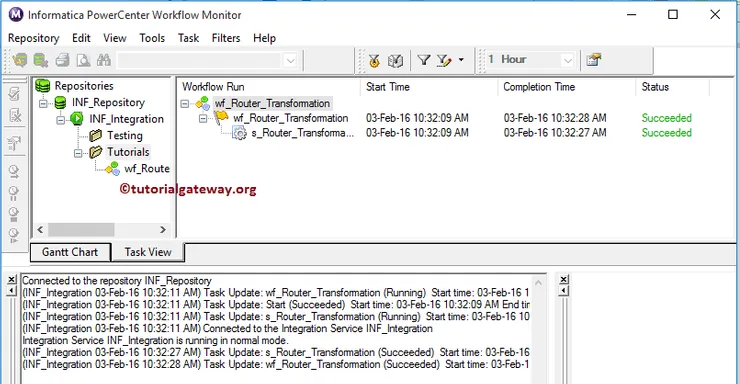Viewport: 740px width, 384px height.
Task: Click the clock with stop square icon
Action: [13, 214]
